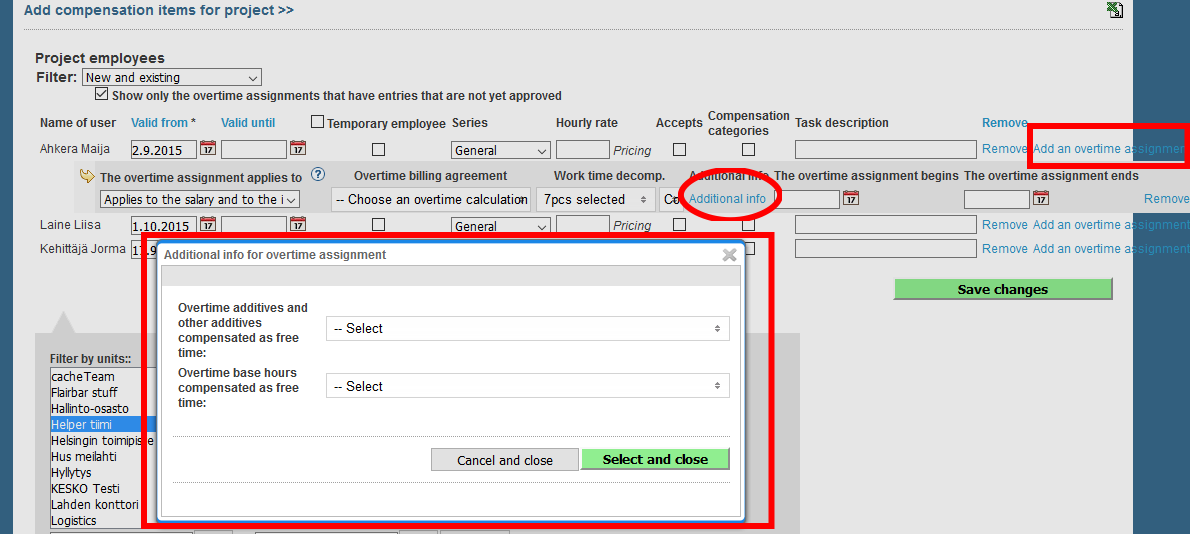Screen dimensions: 1190x534
Task: Expand Overtime additives compensated as free time dropdown
Action: click(527, 328)
